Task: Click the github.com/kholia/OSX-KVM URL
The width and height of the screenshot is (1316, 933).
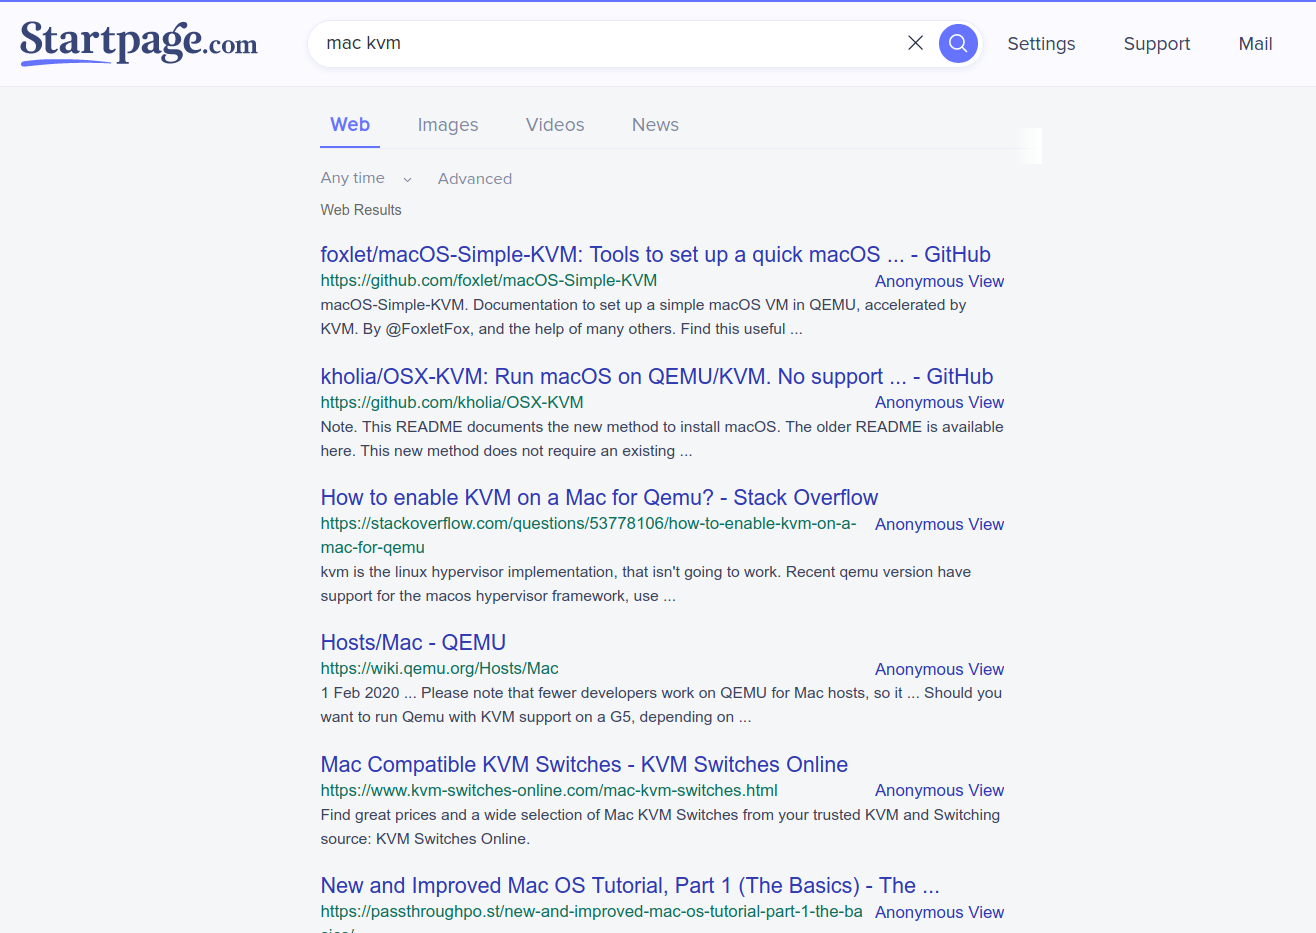Action: pyautogui.click(x=452, y=402)
